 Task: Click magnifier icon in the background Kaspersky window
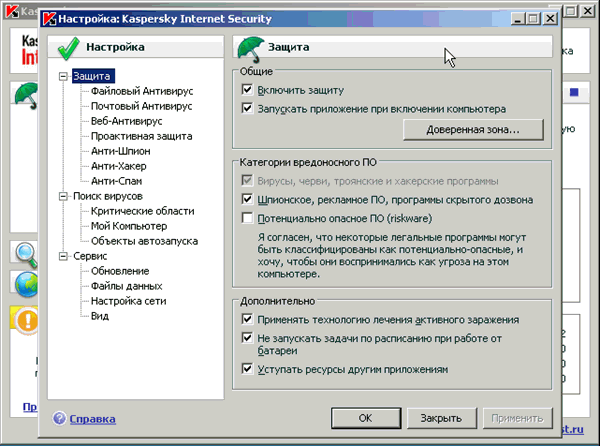(26, 254)
